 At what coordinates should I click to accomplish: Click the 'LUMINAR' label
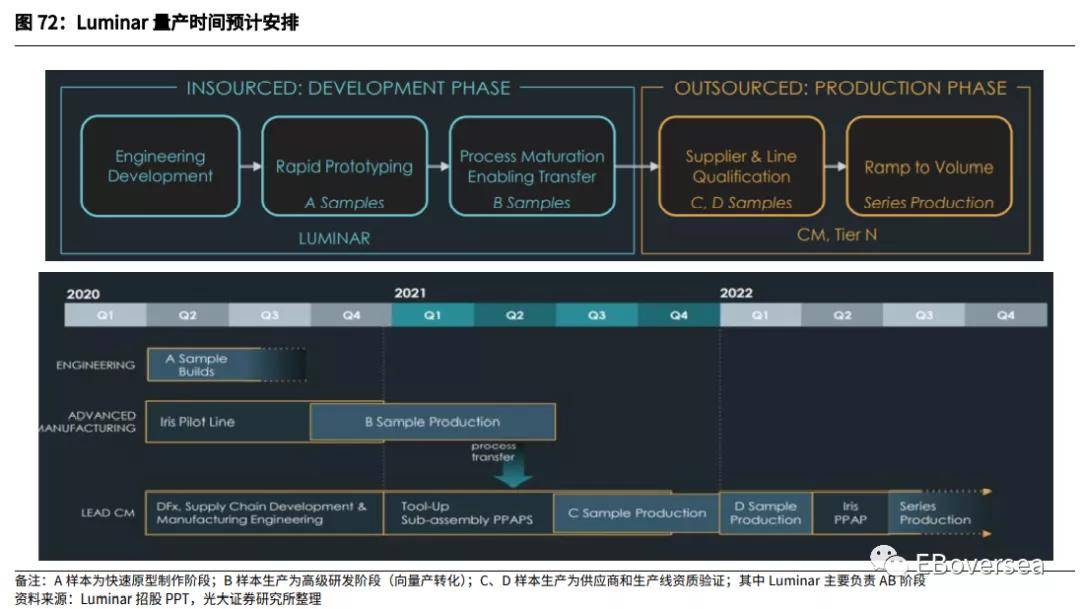[334, 238]
